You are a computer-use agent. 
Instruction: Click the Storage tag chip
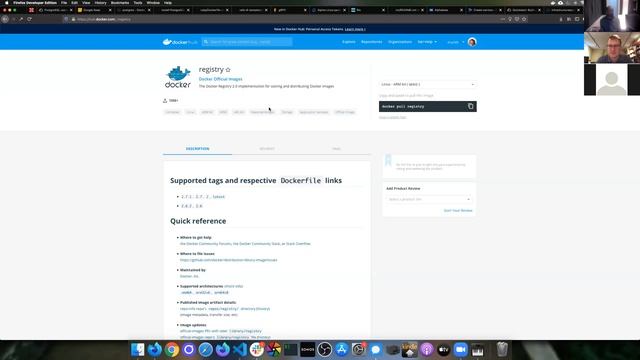(x=287, y=112)
